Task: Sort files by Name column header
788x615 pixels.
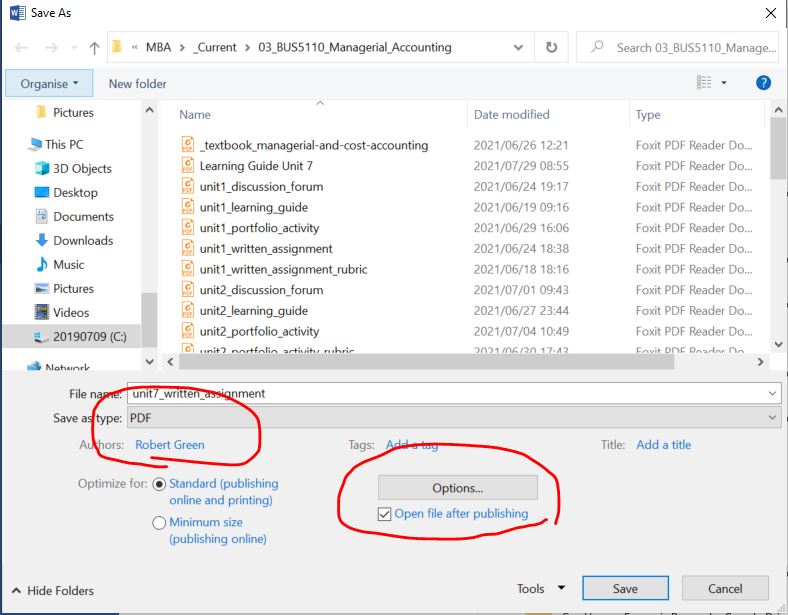Action: click(194, 115)
